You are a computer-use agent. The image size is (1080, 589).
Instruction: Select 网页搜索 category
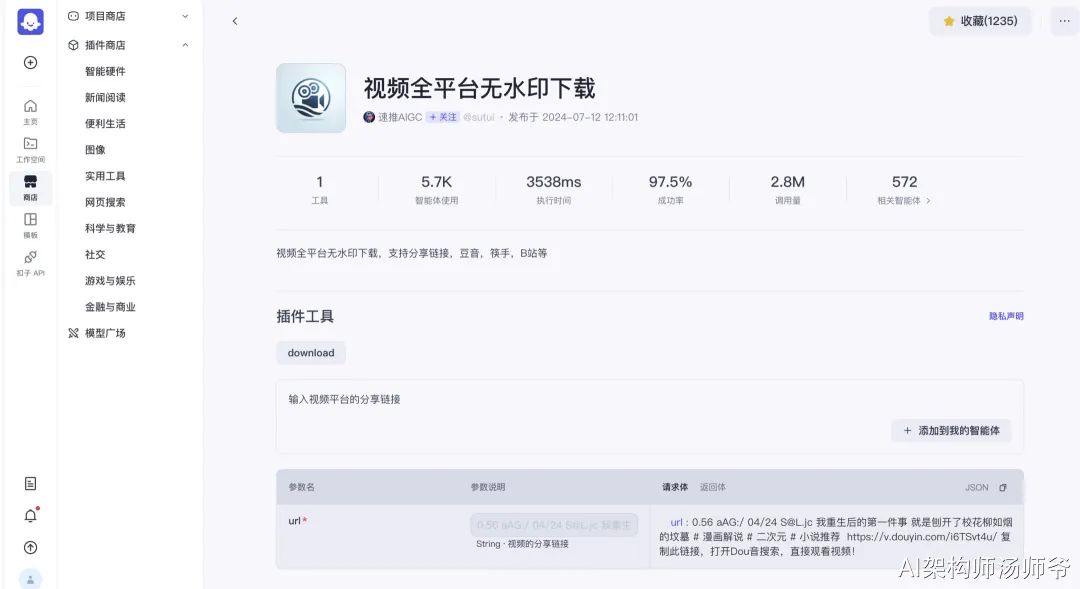(105, 202)
